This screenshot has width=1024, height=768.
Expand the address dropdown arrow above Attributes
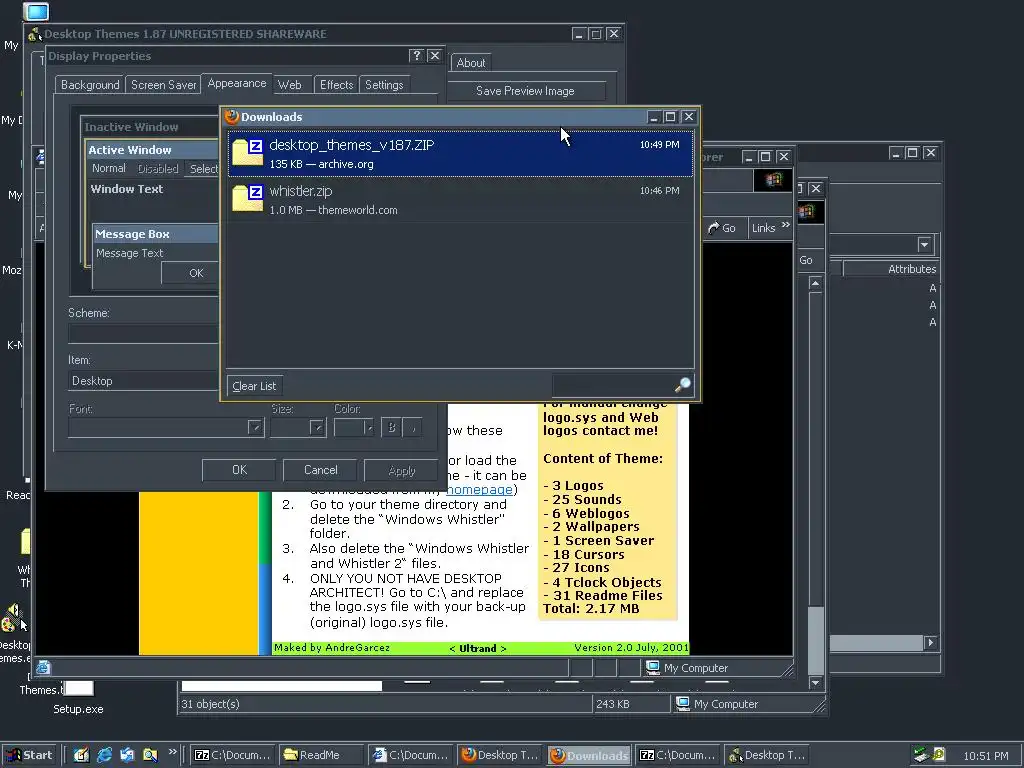tap(924, 245)
